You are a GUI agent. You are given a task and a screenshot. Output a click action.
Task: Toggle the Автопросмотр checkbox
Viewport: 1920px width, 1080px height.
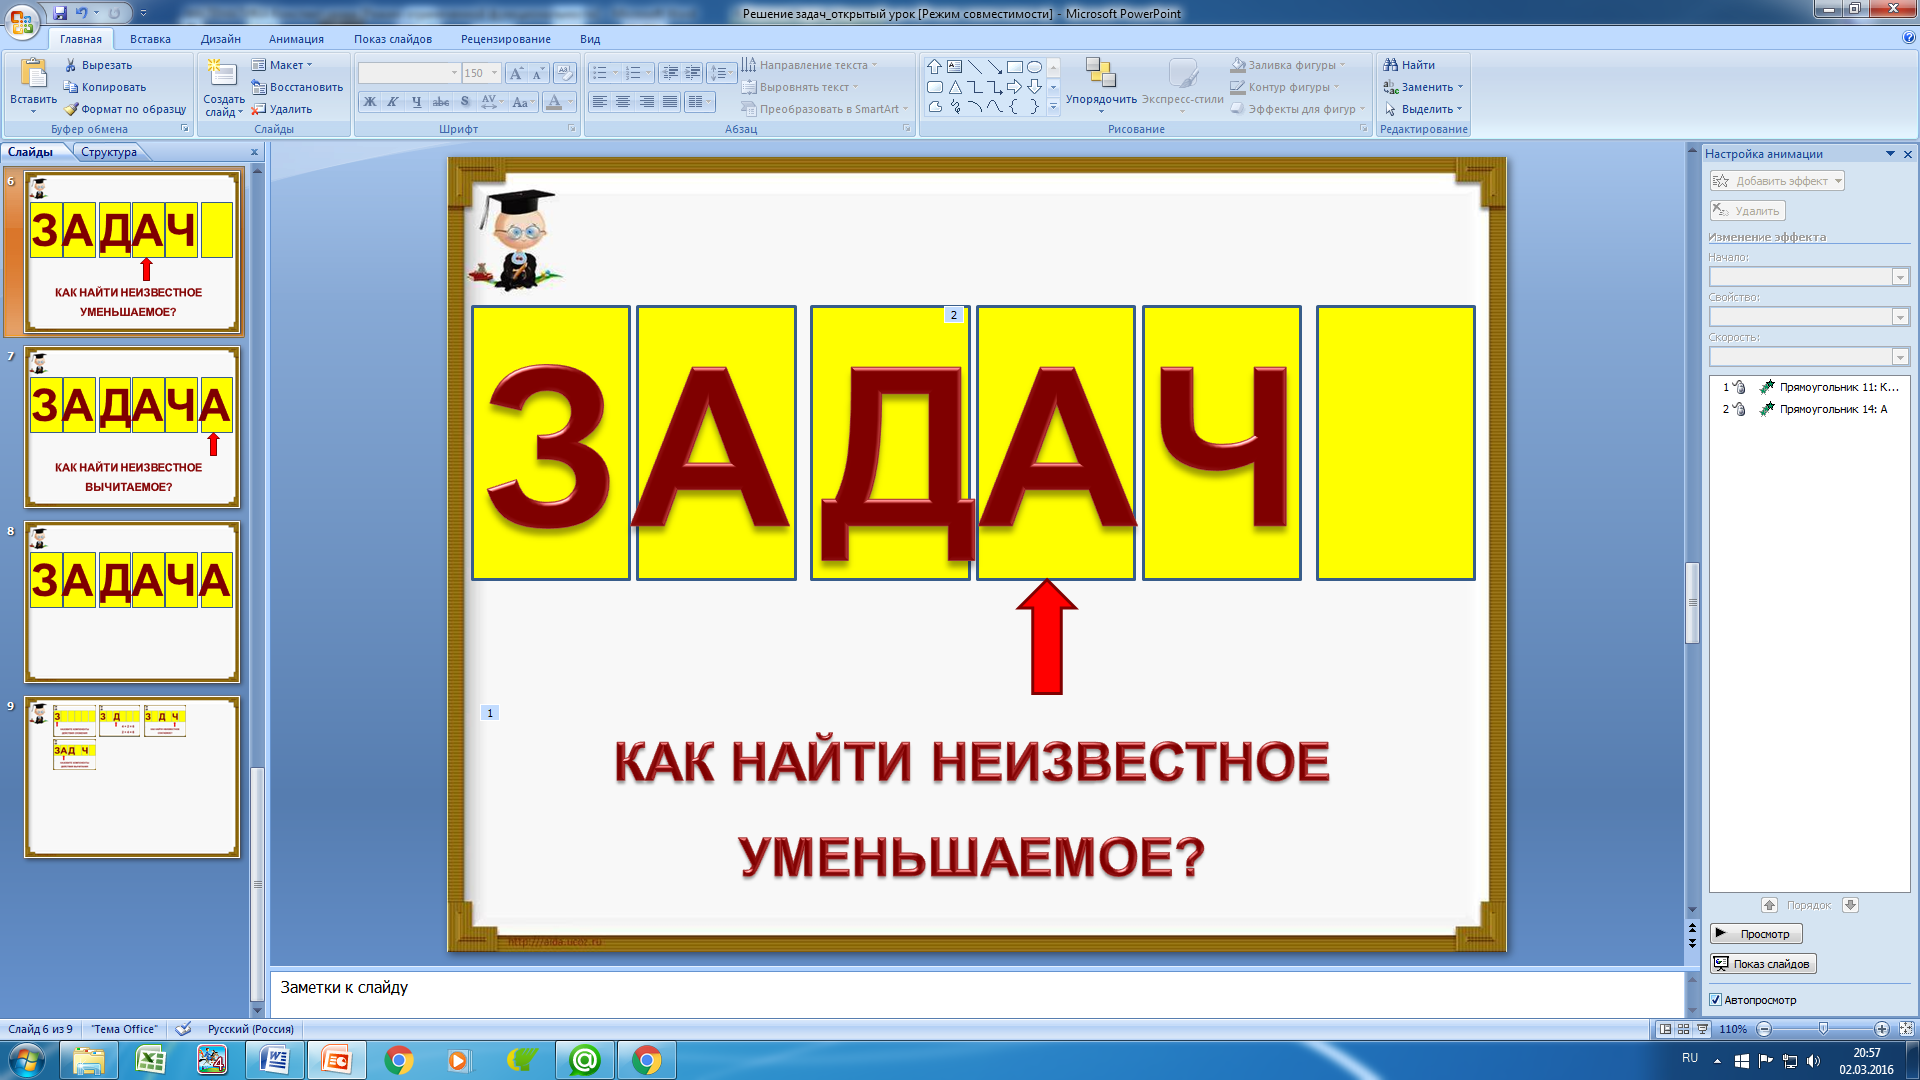point(1716,1000)
